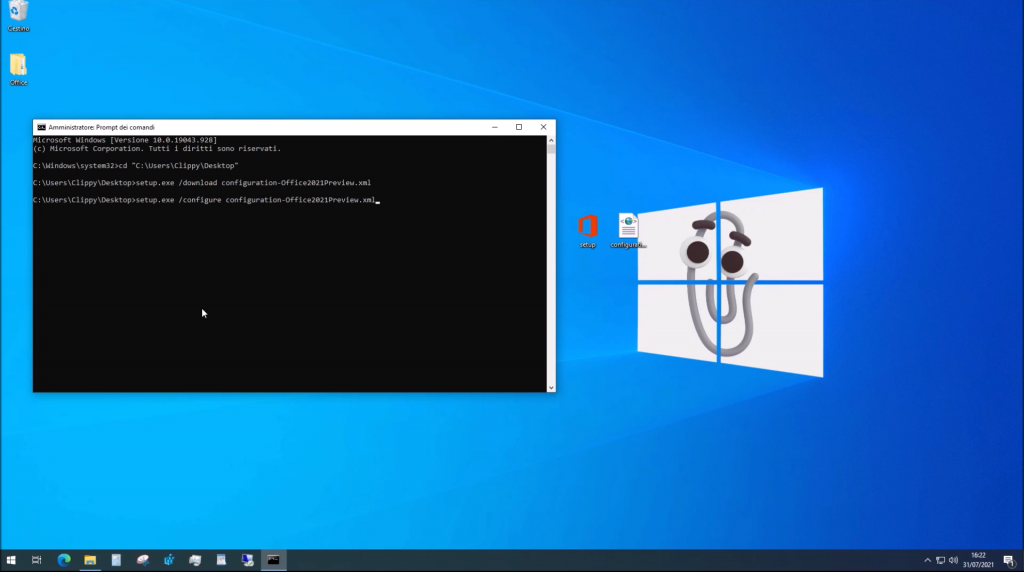Show hidden system tray icons
Image resolution: width=1024 pixels, height=572 pixels.
tap(927, 560)
